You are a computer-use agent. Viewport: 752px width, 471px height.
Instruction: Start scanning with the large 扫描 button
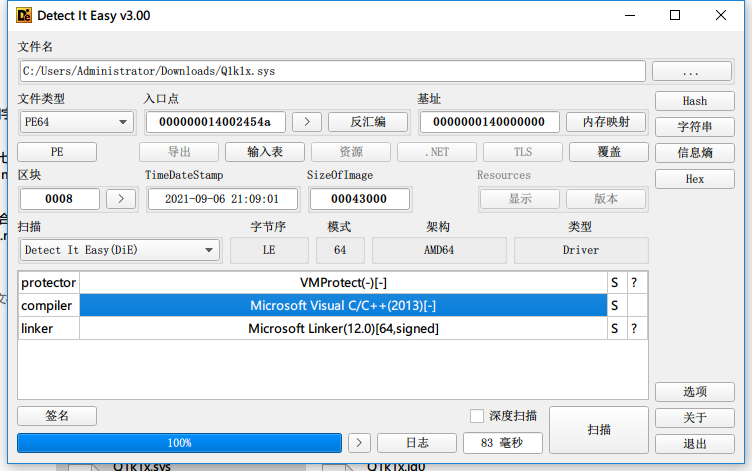(x=599, y=430)
